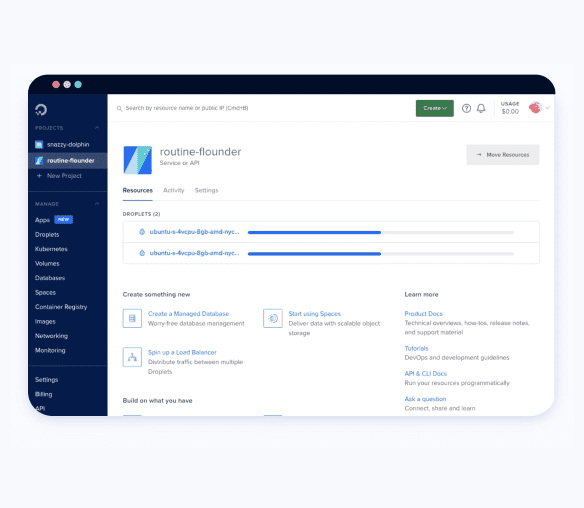Open Kubernetes in the sidebar
This screenshot has width=584, height=508.
pyautogui.click(x=51, y=249)
